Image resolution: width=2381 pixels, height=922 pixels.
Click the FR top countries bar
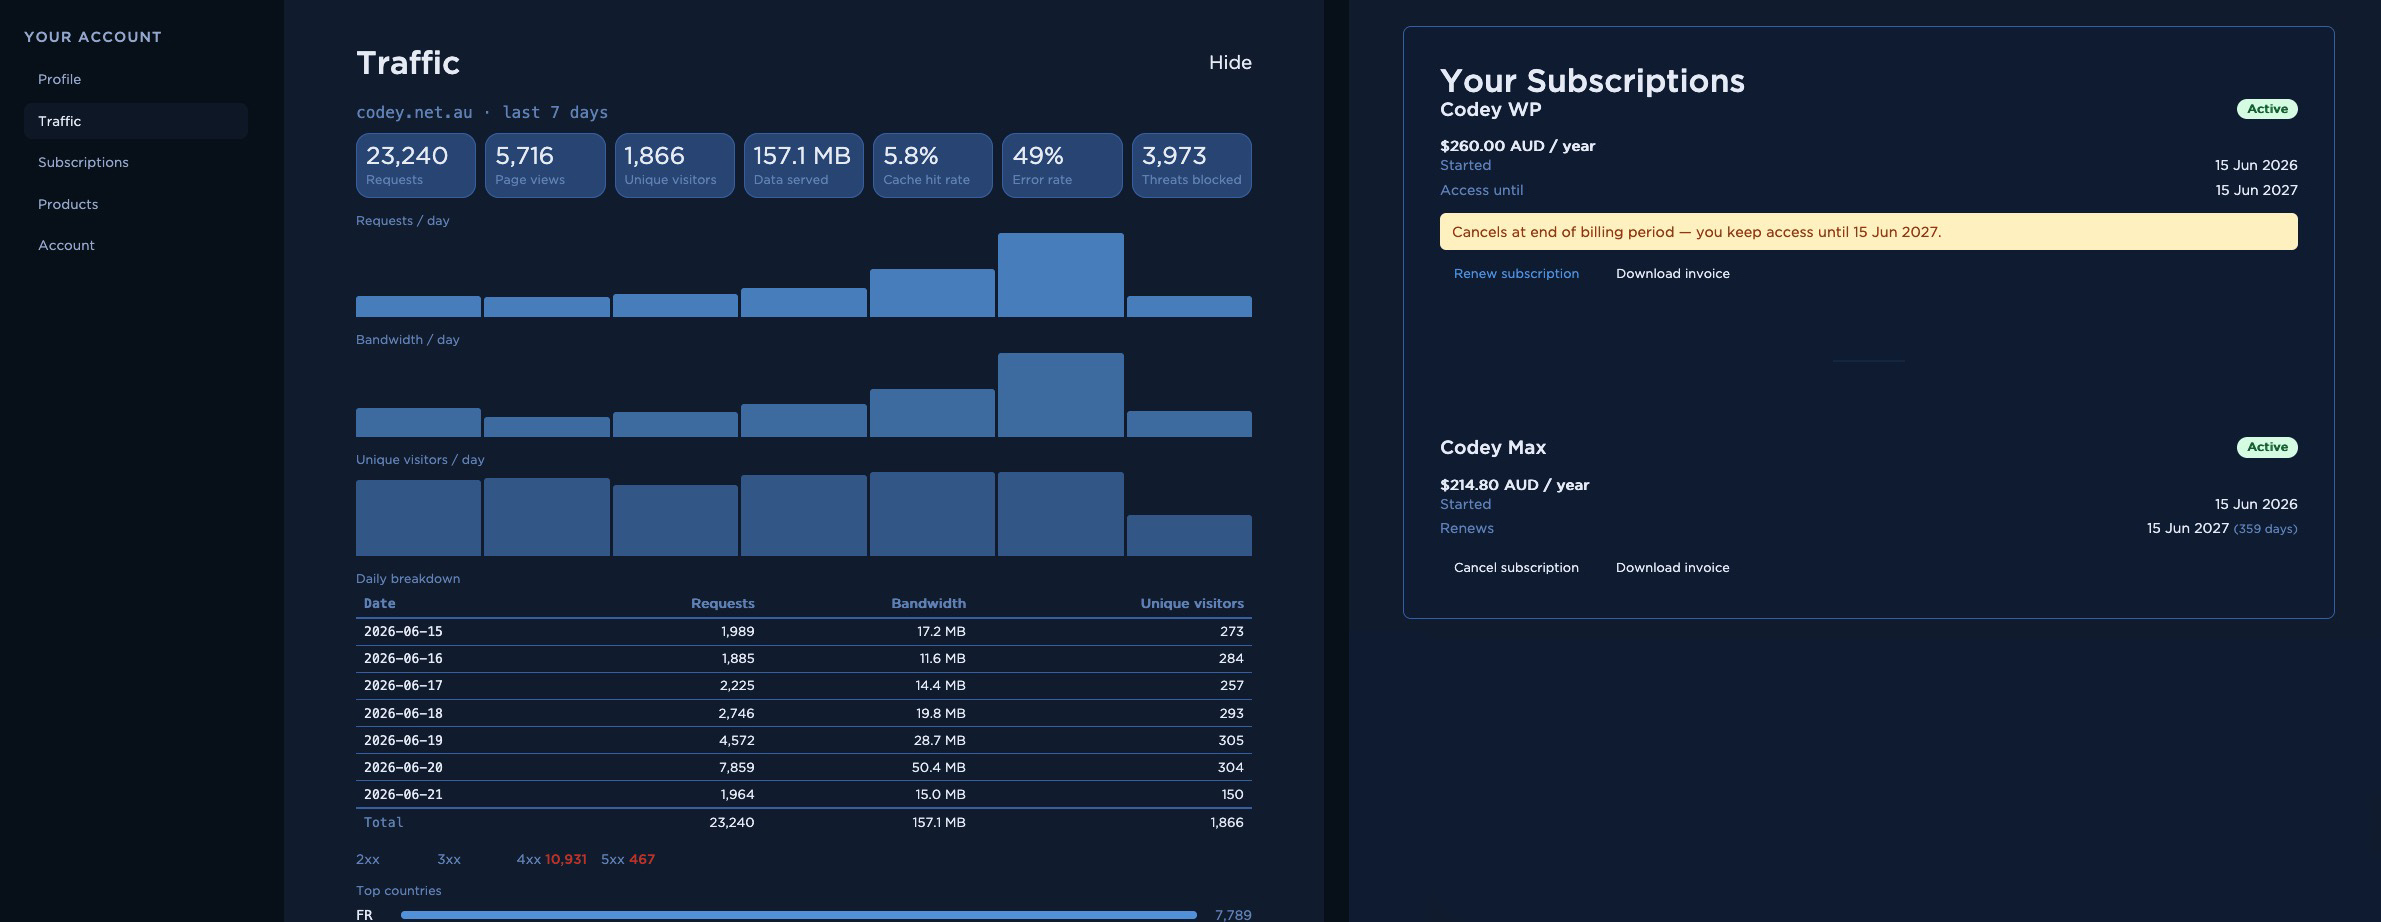coord(798,915)
